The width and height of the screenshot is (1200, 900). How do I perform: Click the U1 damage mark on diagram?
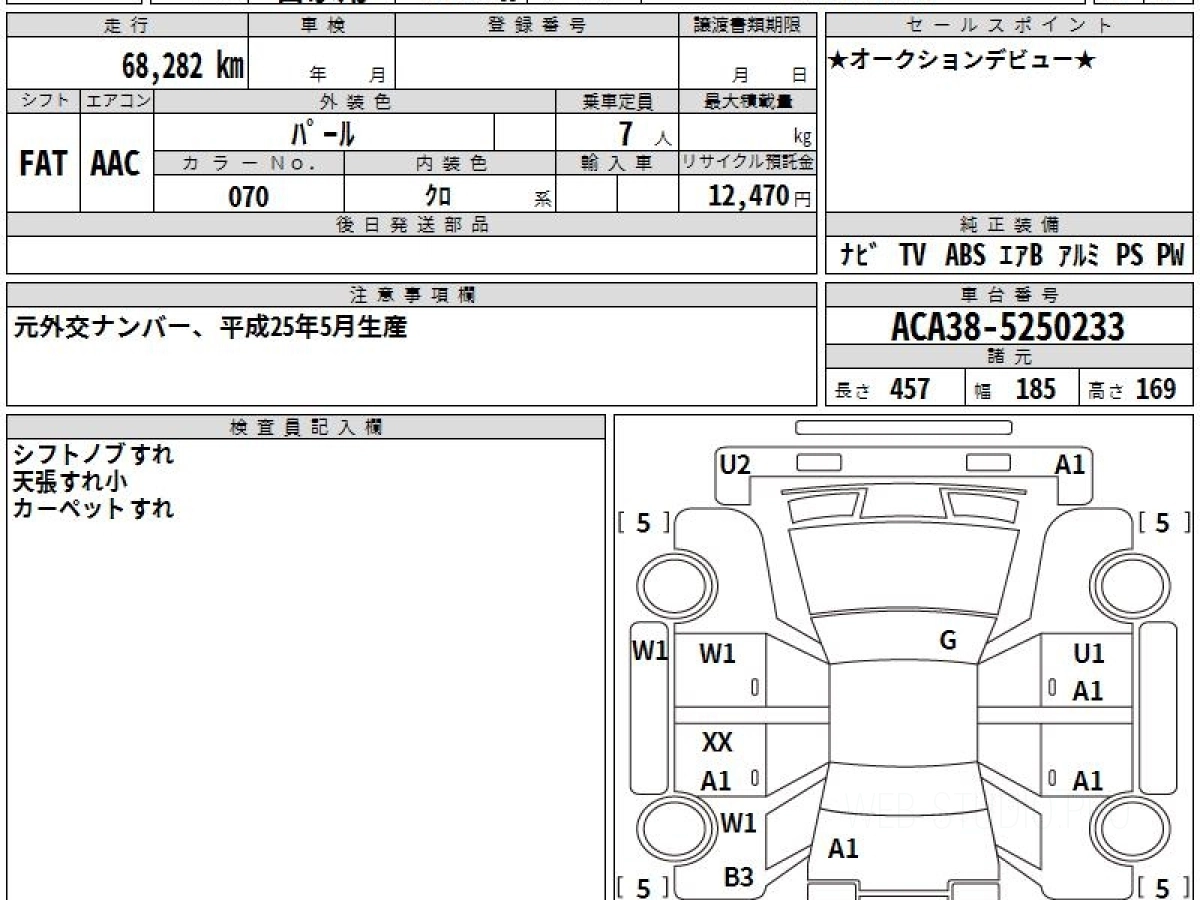(1088, 654)
